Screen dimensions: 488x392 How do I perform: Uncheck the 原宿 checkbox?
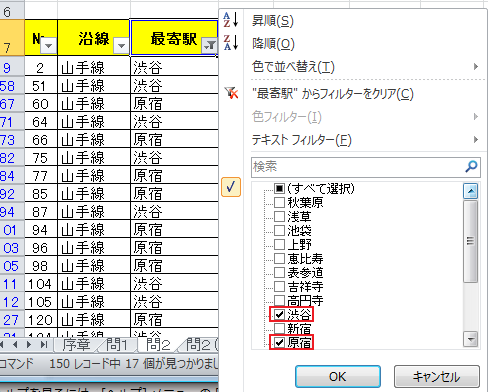pyautogui.click(x=279, y=342)
